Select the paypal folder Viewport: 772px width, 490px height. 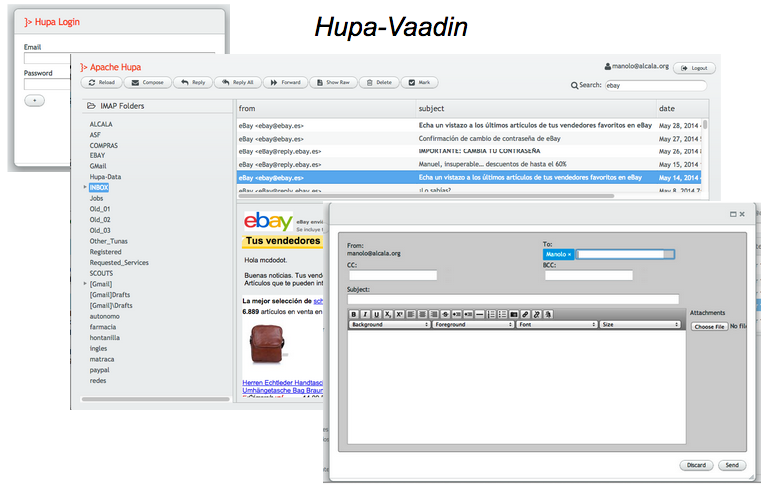pyautogui.click(x=99, y=370)
